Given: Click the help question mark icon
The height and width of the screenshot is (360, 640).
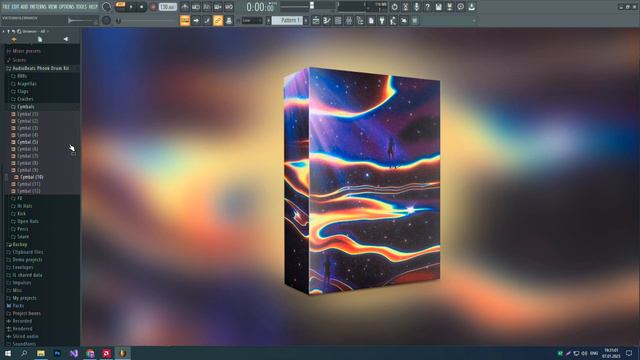Looking at the screenshot, I should pyautogui.click(x=427, y=7).
